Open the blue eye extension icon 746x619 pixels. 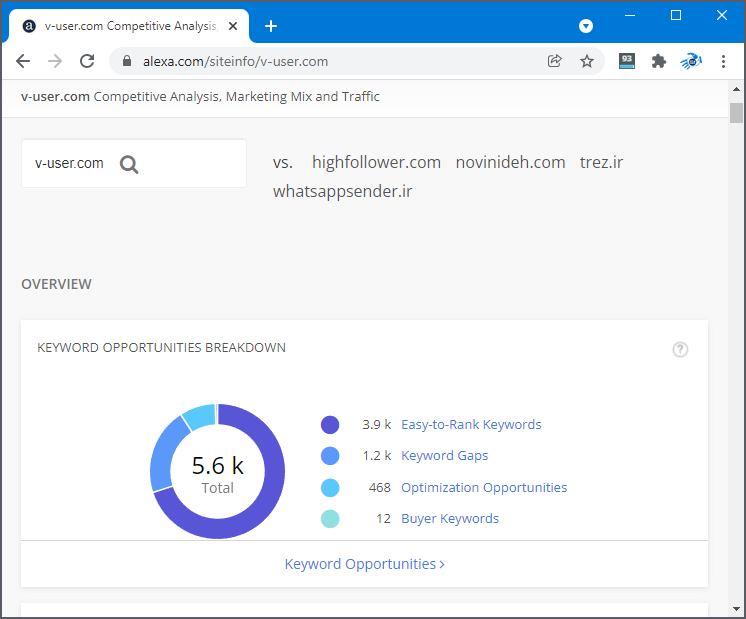pyautogui.click(x=691, y=61)
